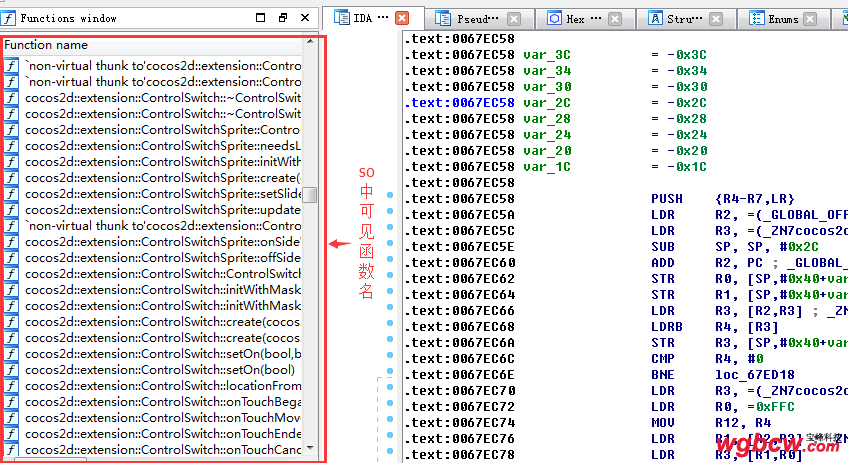Select ControlSwitch::locationFrom function row
The width and height of the screenshot is (848, 463).
[x=152, y=386]
